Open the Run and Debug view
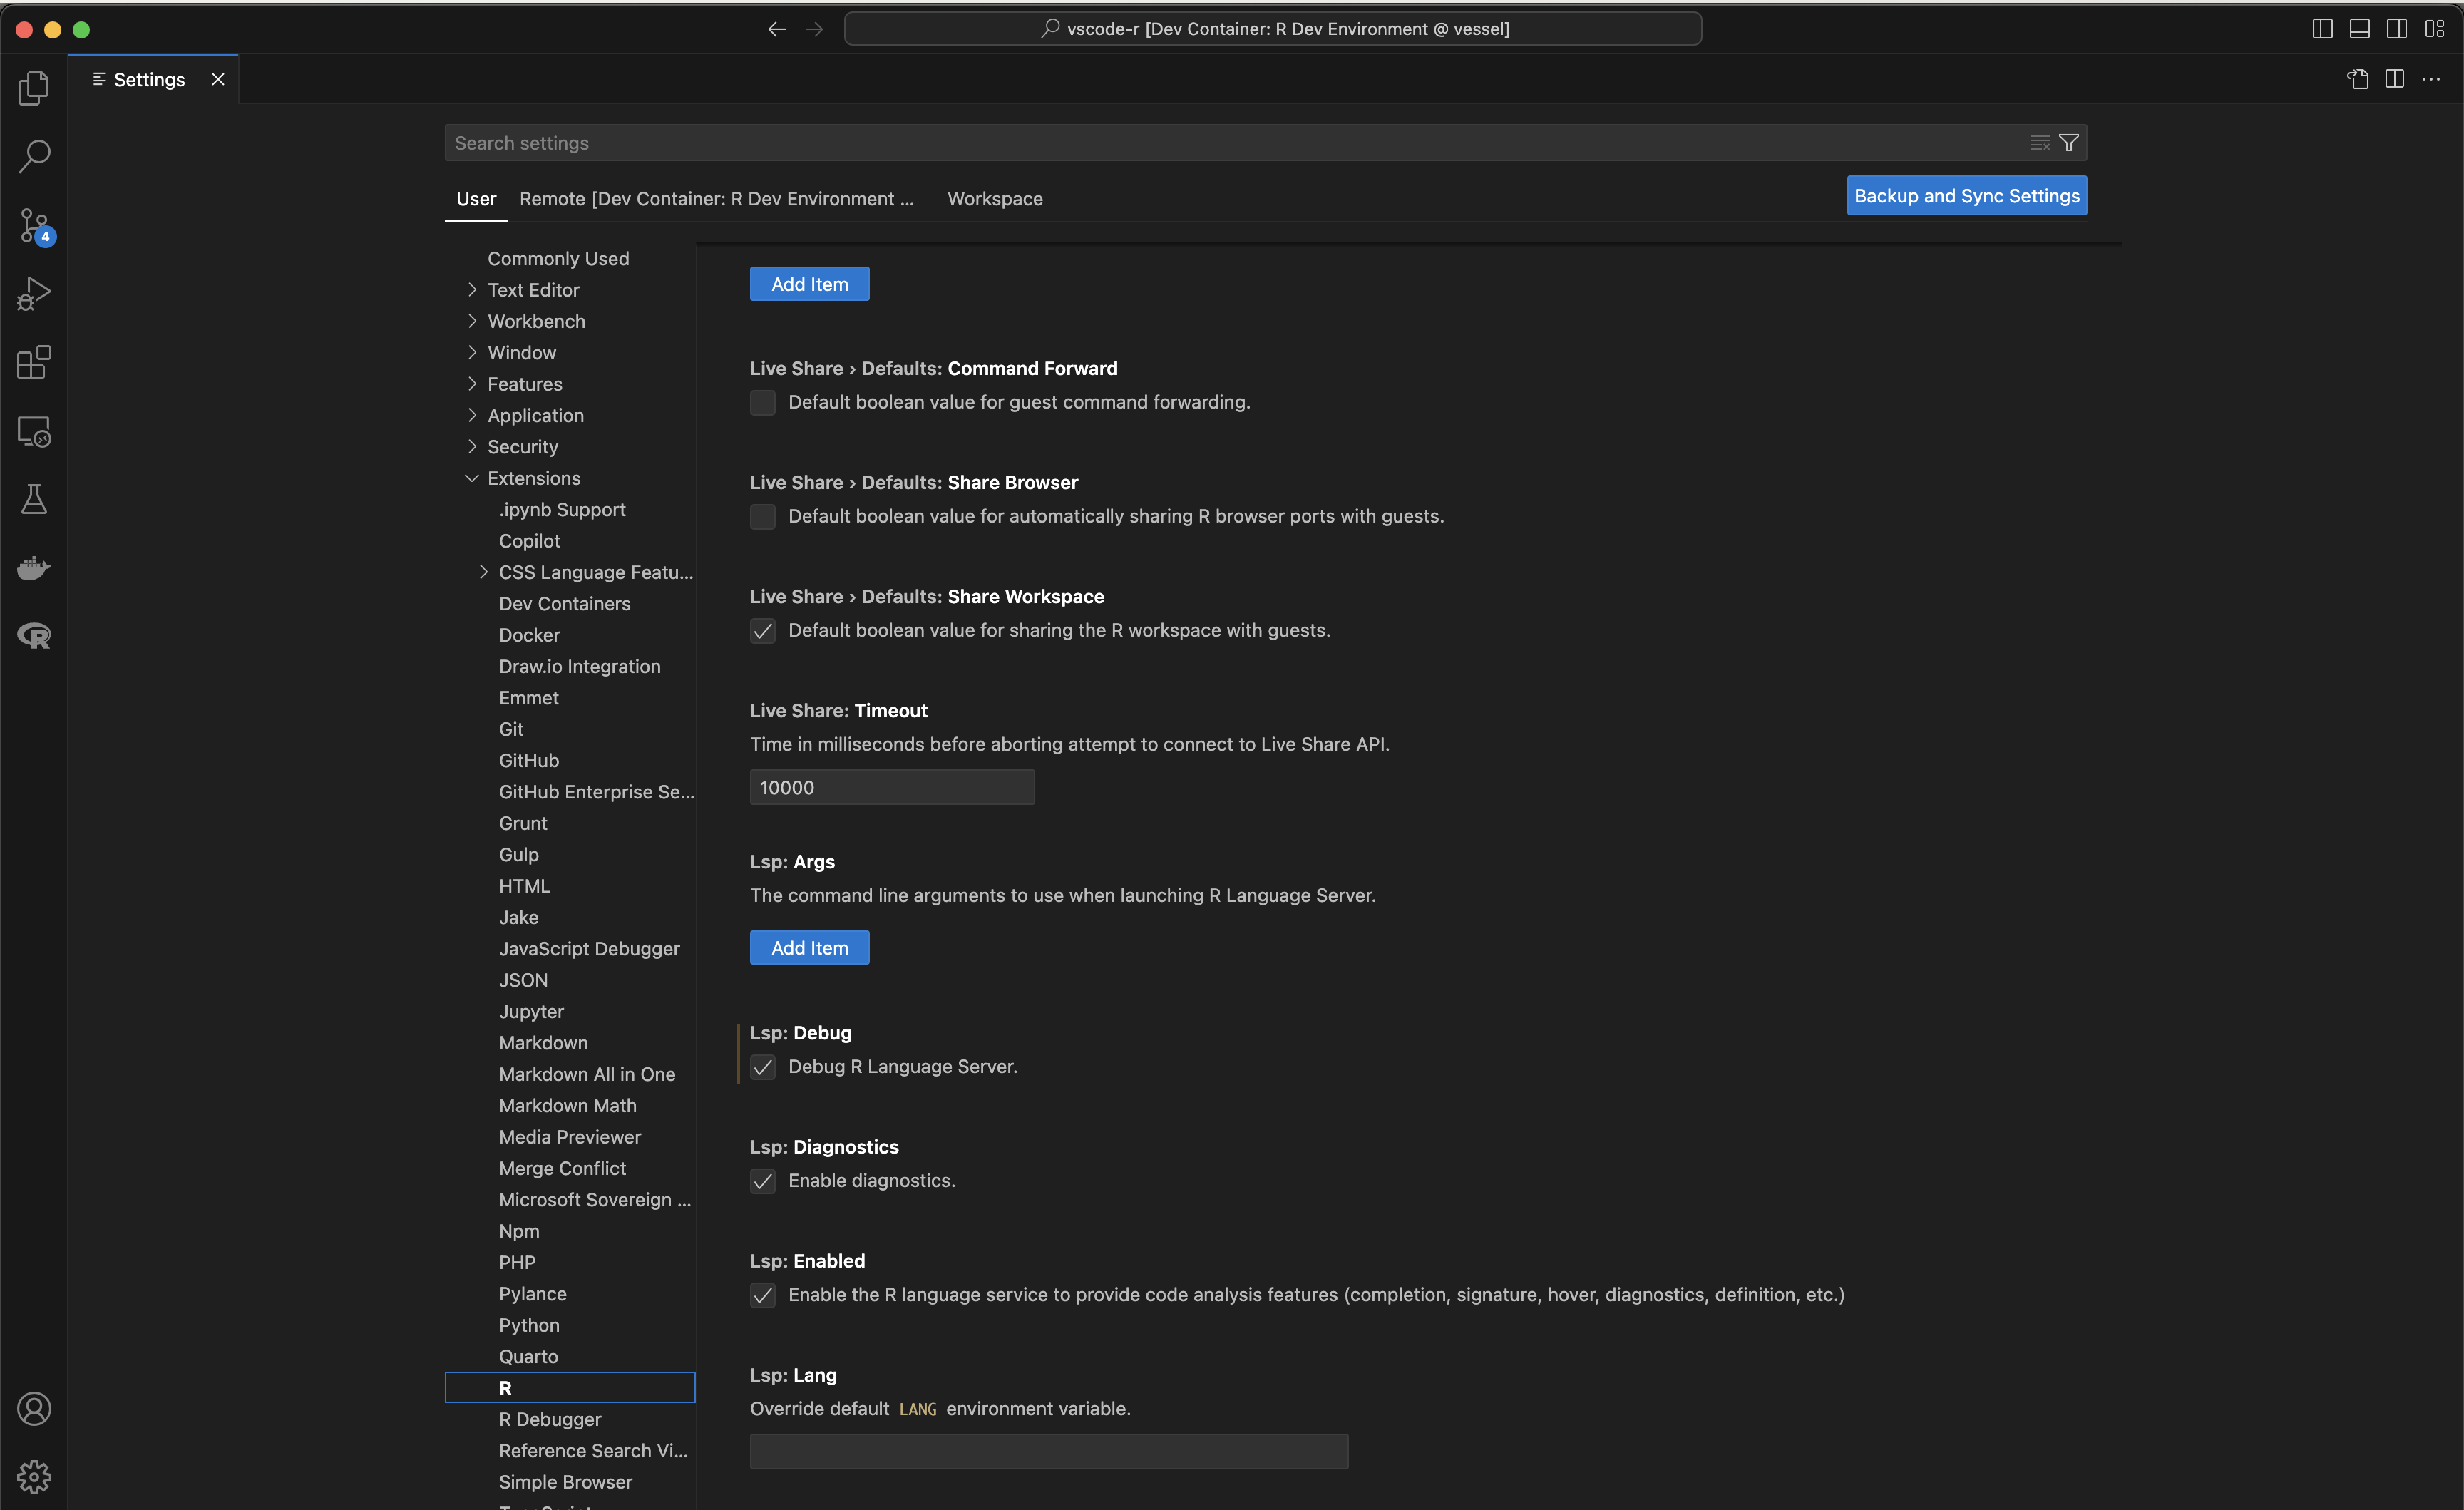The height and width of the screenshot is (1510, 2464). [x=34, y=294]
